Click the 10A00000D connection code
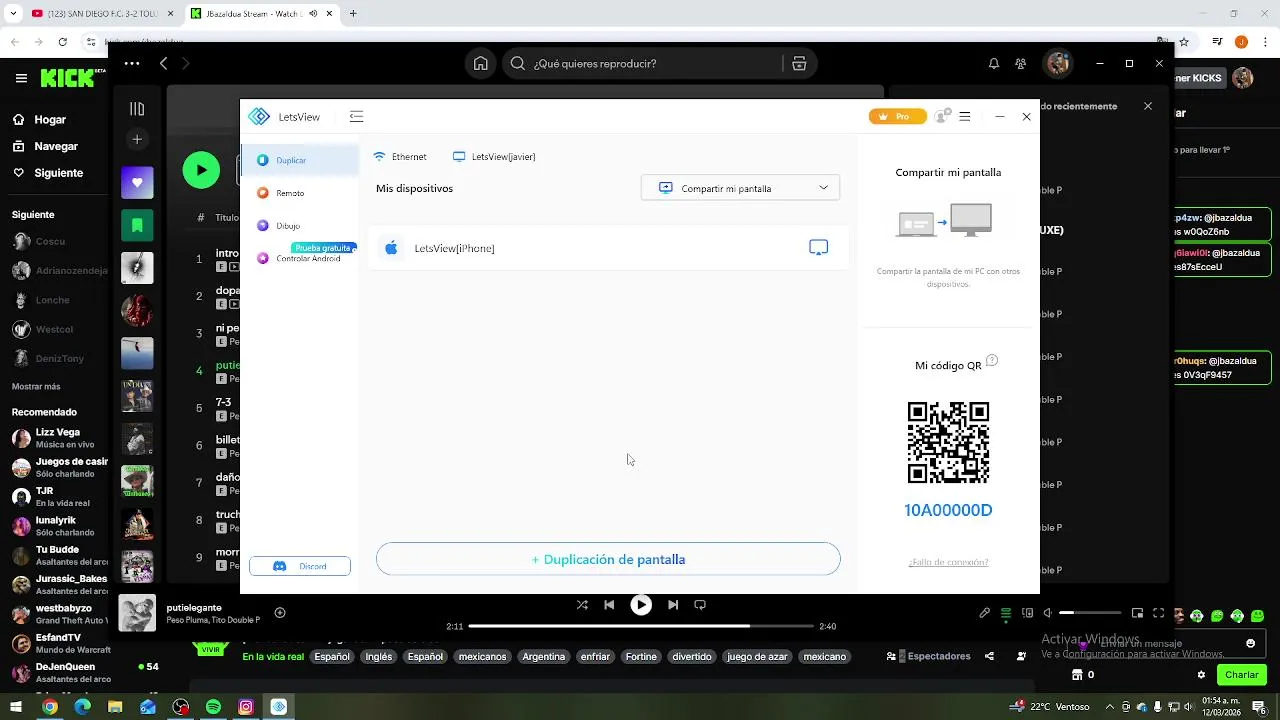The image size is (1280, 720). point(948,511)
